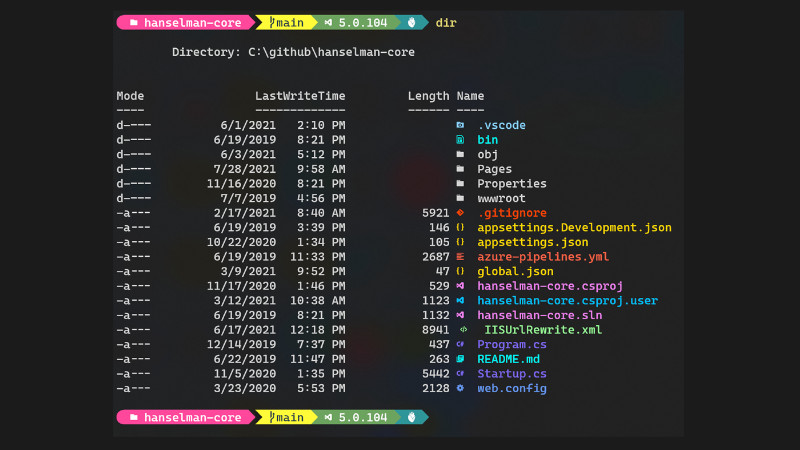Image resolution: width=800 pixels, height=450 pixels.
Task: Select hanselman-core.sln file name
Action: (540, 315)
